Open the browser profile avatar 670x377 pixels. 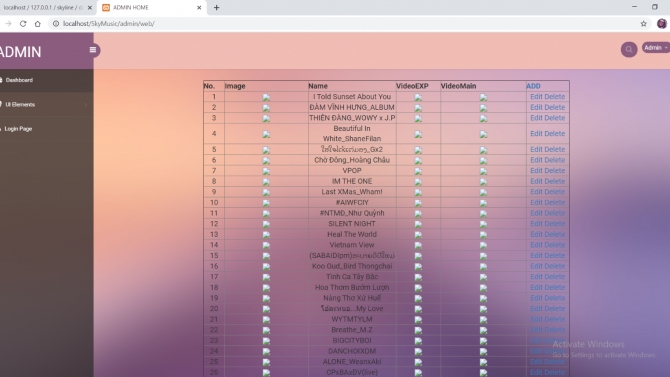tap(661, 24)
